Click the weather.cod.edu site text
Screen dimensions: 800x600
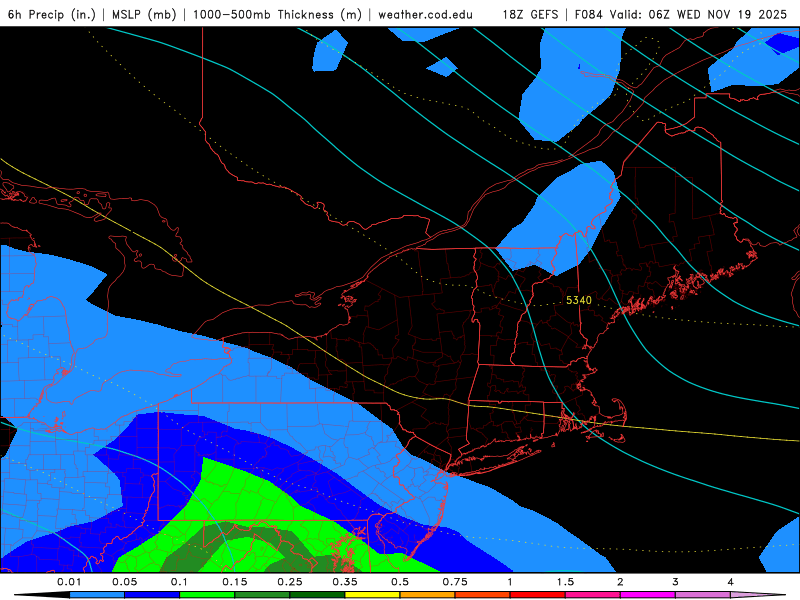click(426, 14)
